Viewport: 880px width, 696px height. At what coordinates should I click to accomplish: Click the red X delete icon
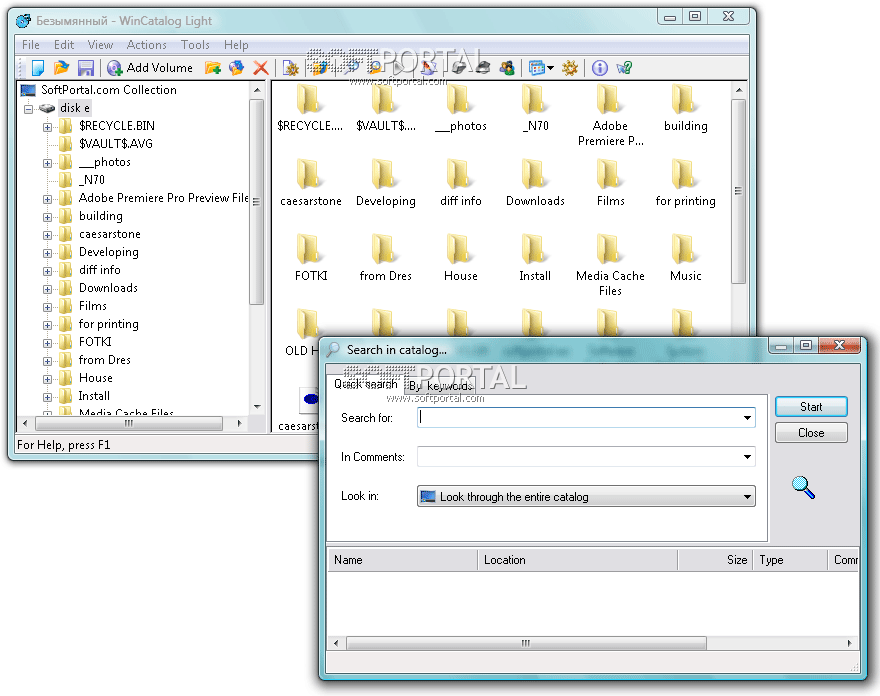tap(260, 68)
